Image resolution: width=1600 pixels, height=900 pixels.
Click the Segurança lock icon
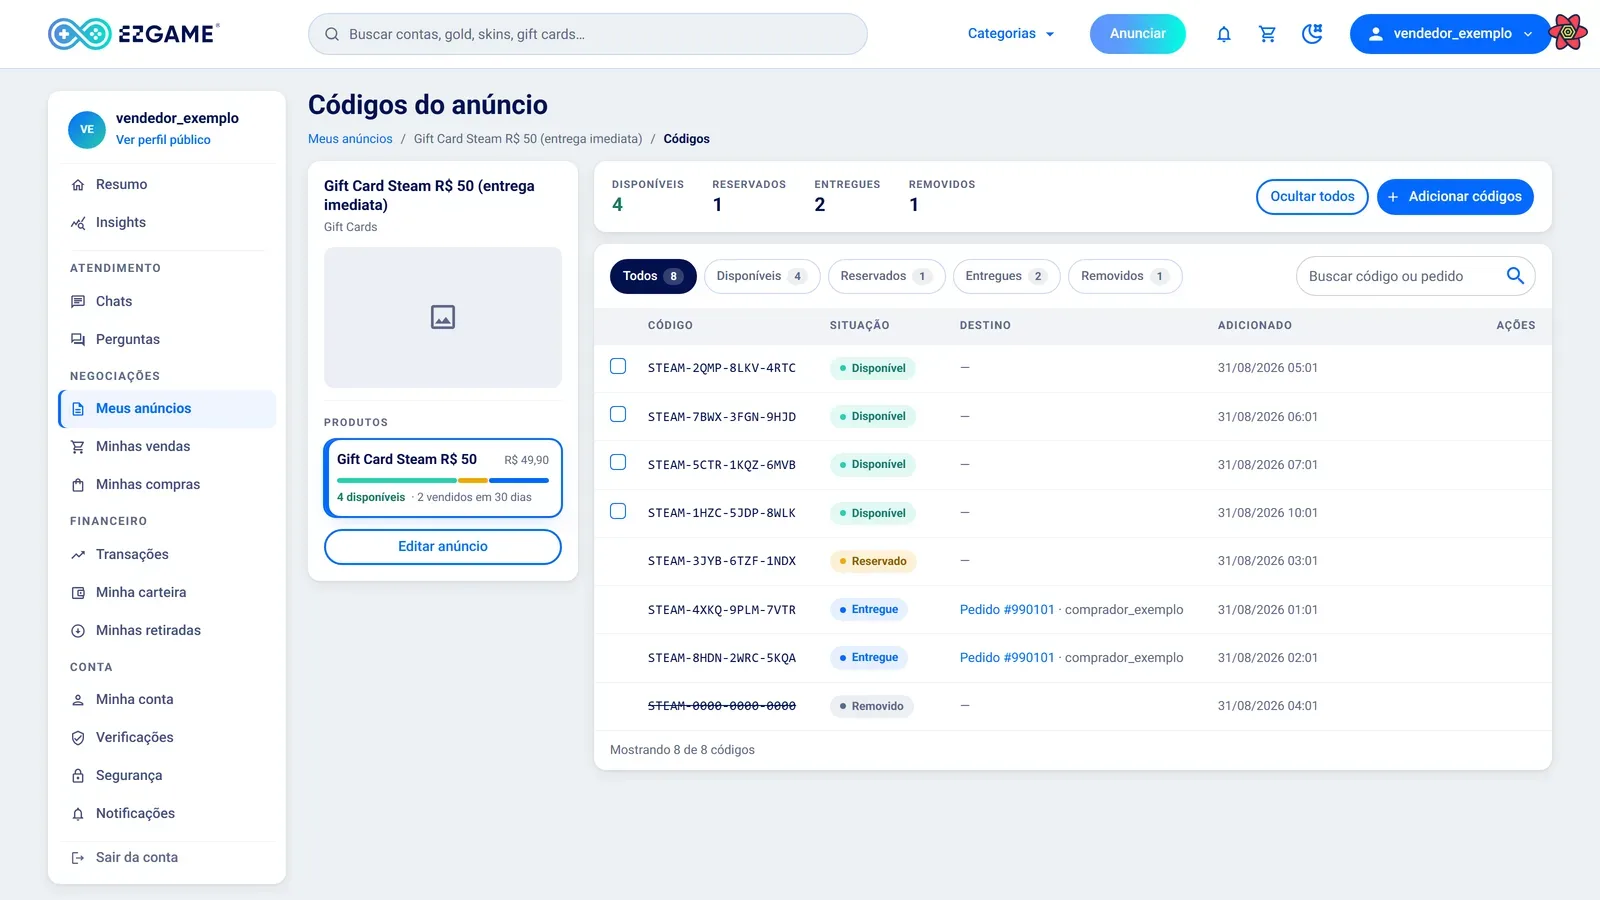(78, 776)
